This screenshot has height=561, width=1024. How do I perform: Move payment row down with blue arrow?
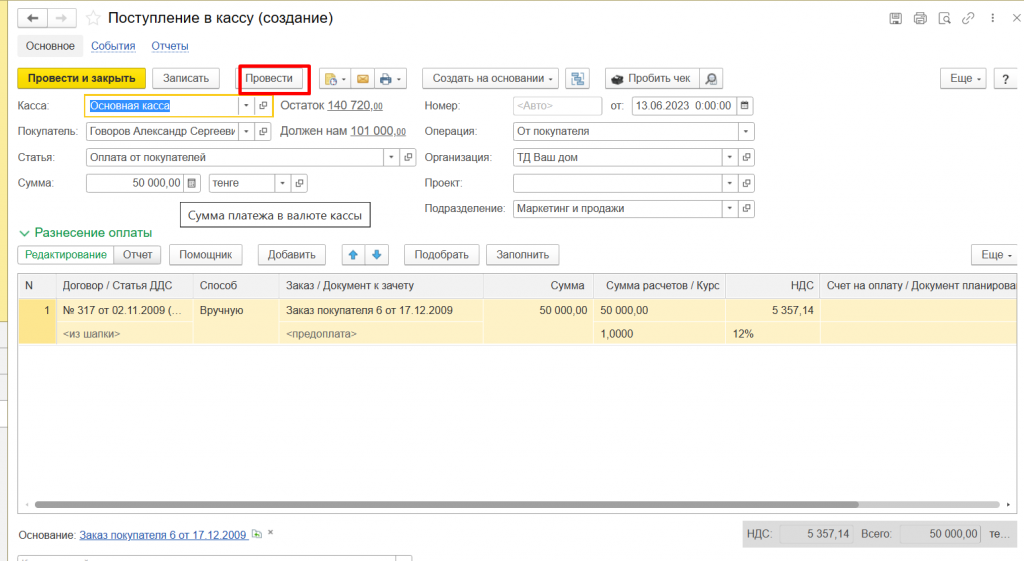[377, 255]
